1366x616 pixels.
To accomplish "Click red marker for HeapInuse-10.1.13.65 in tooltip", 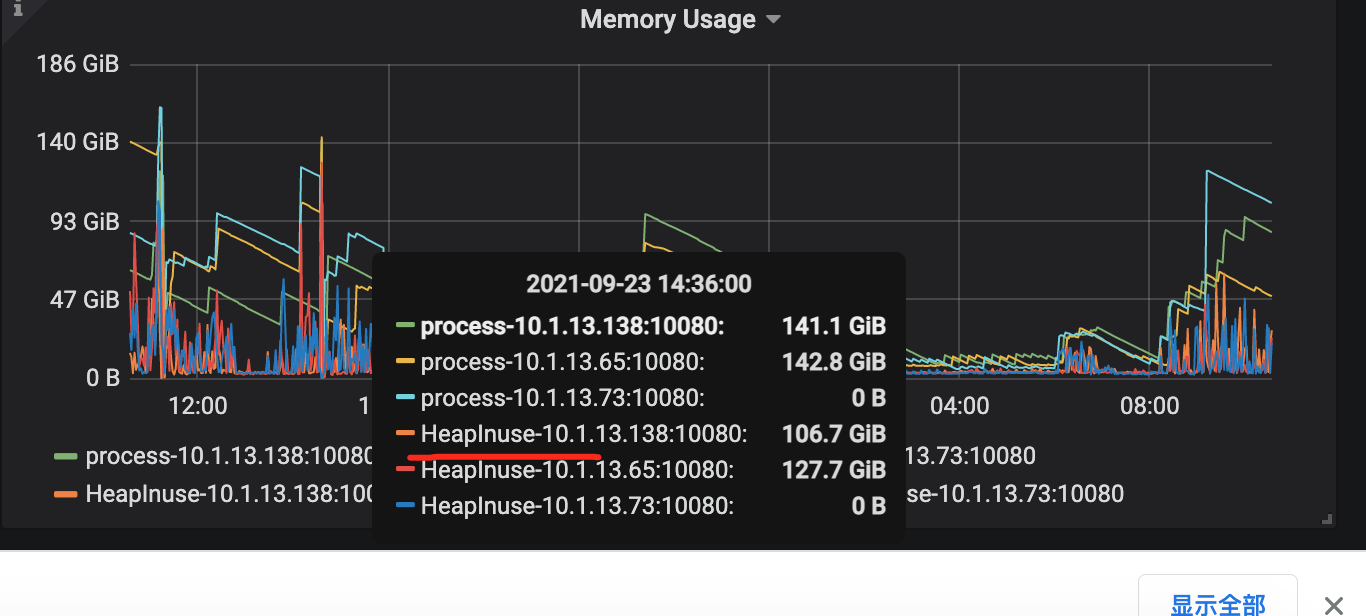I will click(x=405, y=470).
